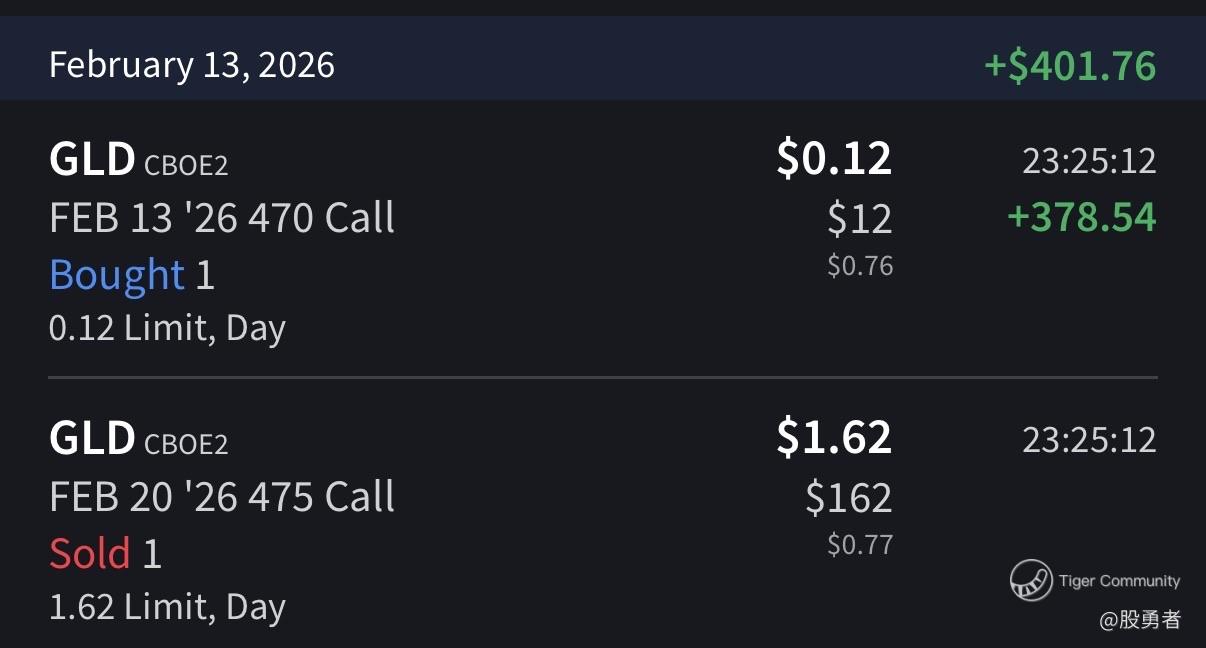Click the $162 trade amount

(849, 498)
